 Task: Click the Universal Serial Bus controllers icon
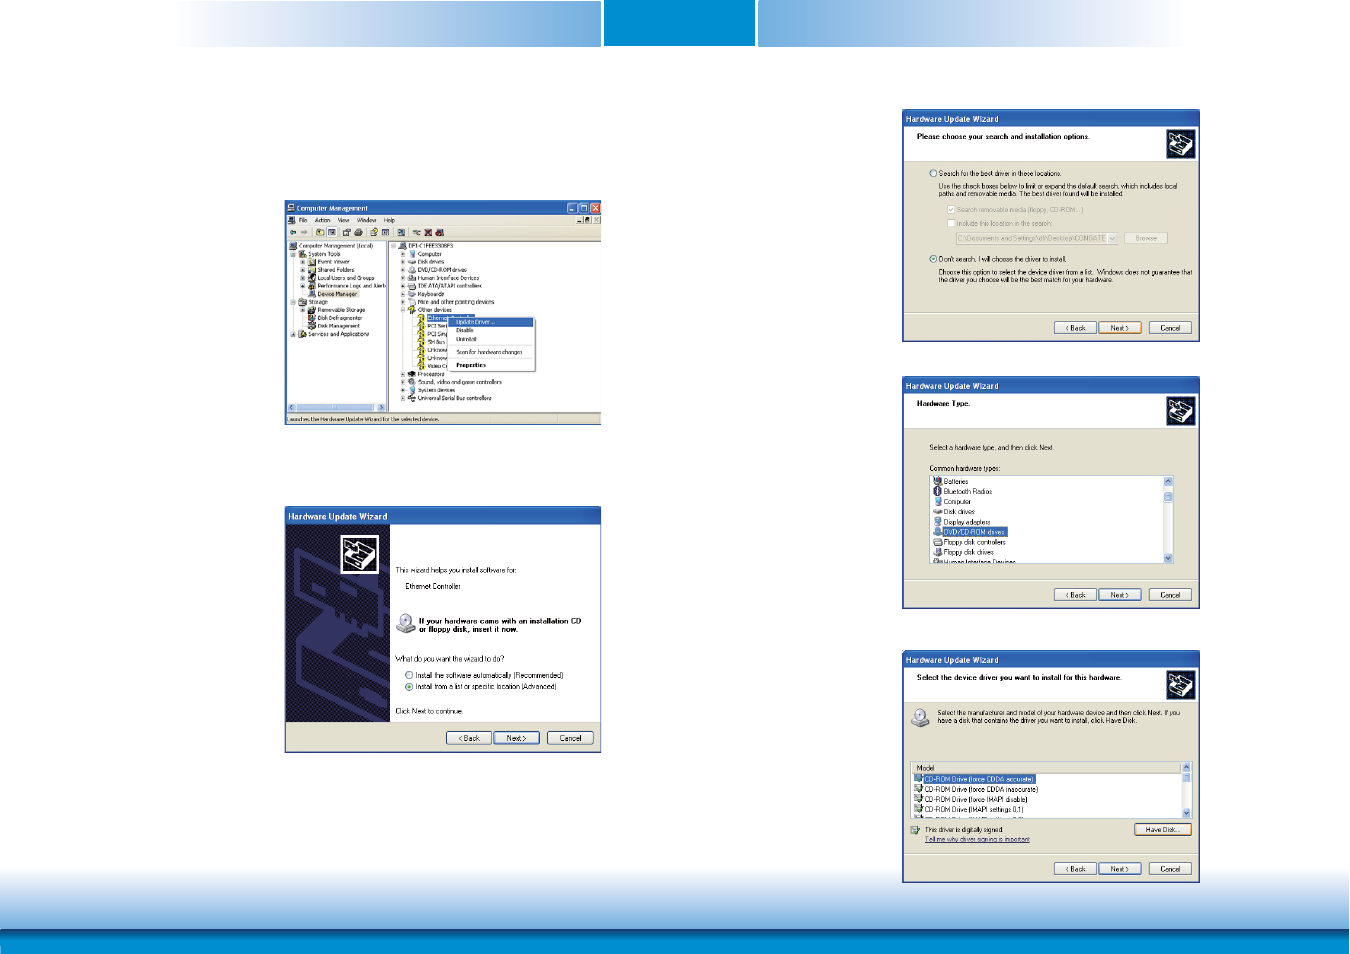[412, 398]
